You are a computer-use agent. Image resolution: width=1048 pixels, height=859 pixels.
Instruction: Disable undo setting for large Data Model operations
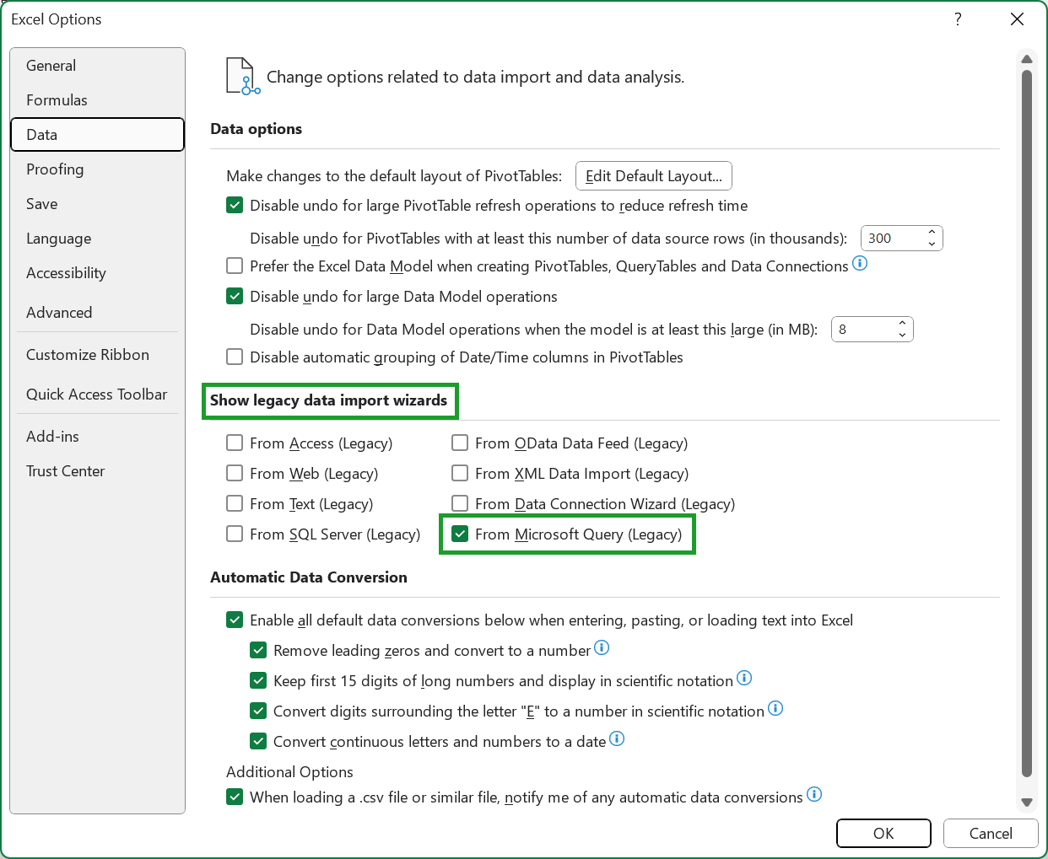(233, 296)
